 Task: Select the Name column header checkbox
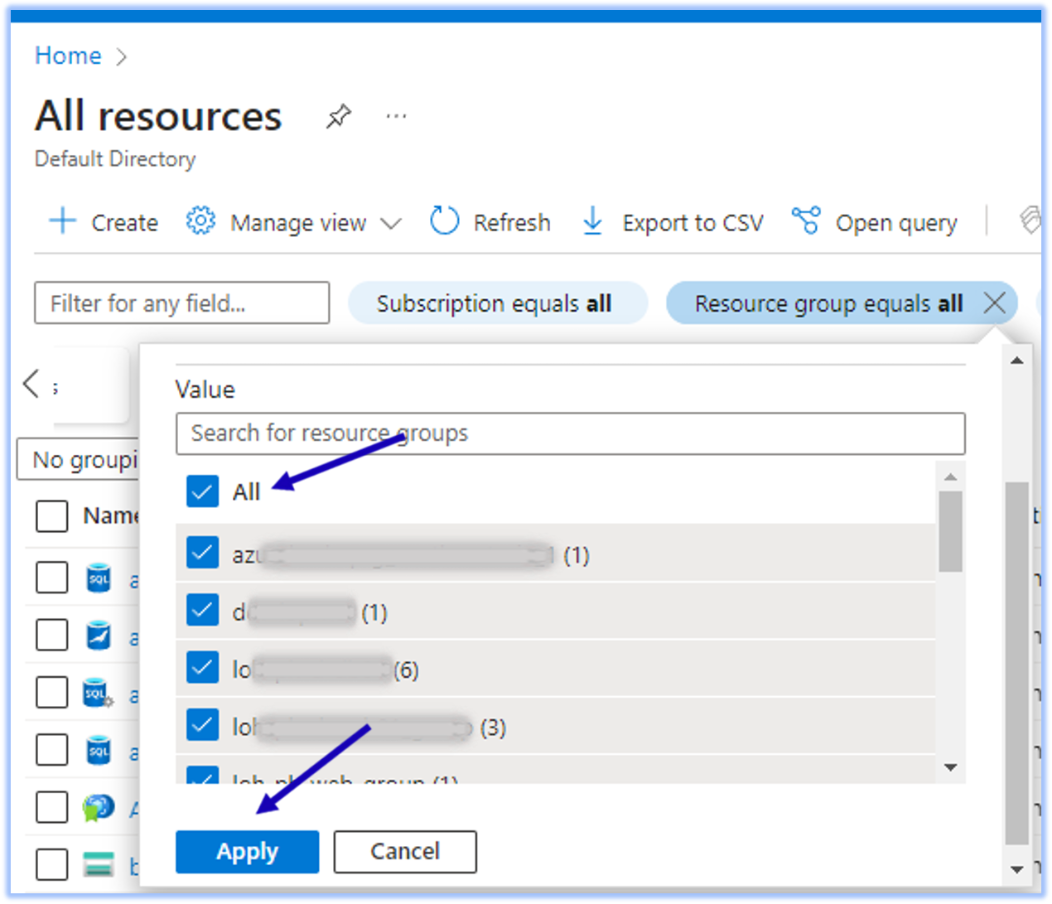click(x=52, y=516)
